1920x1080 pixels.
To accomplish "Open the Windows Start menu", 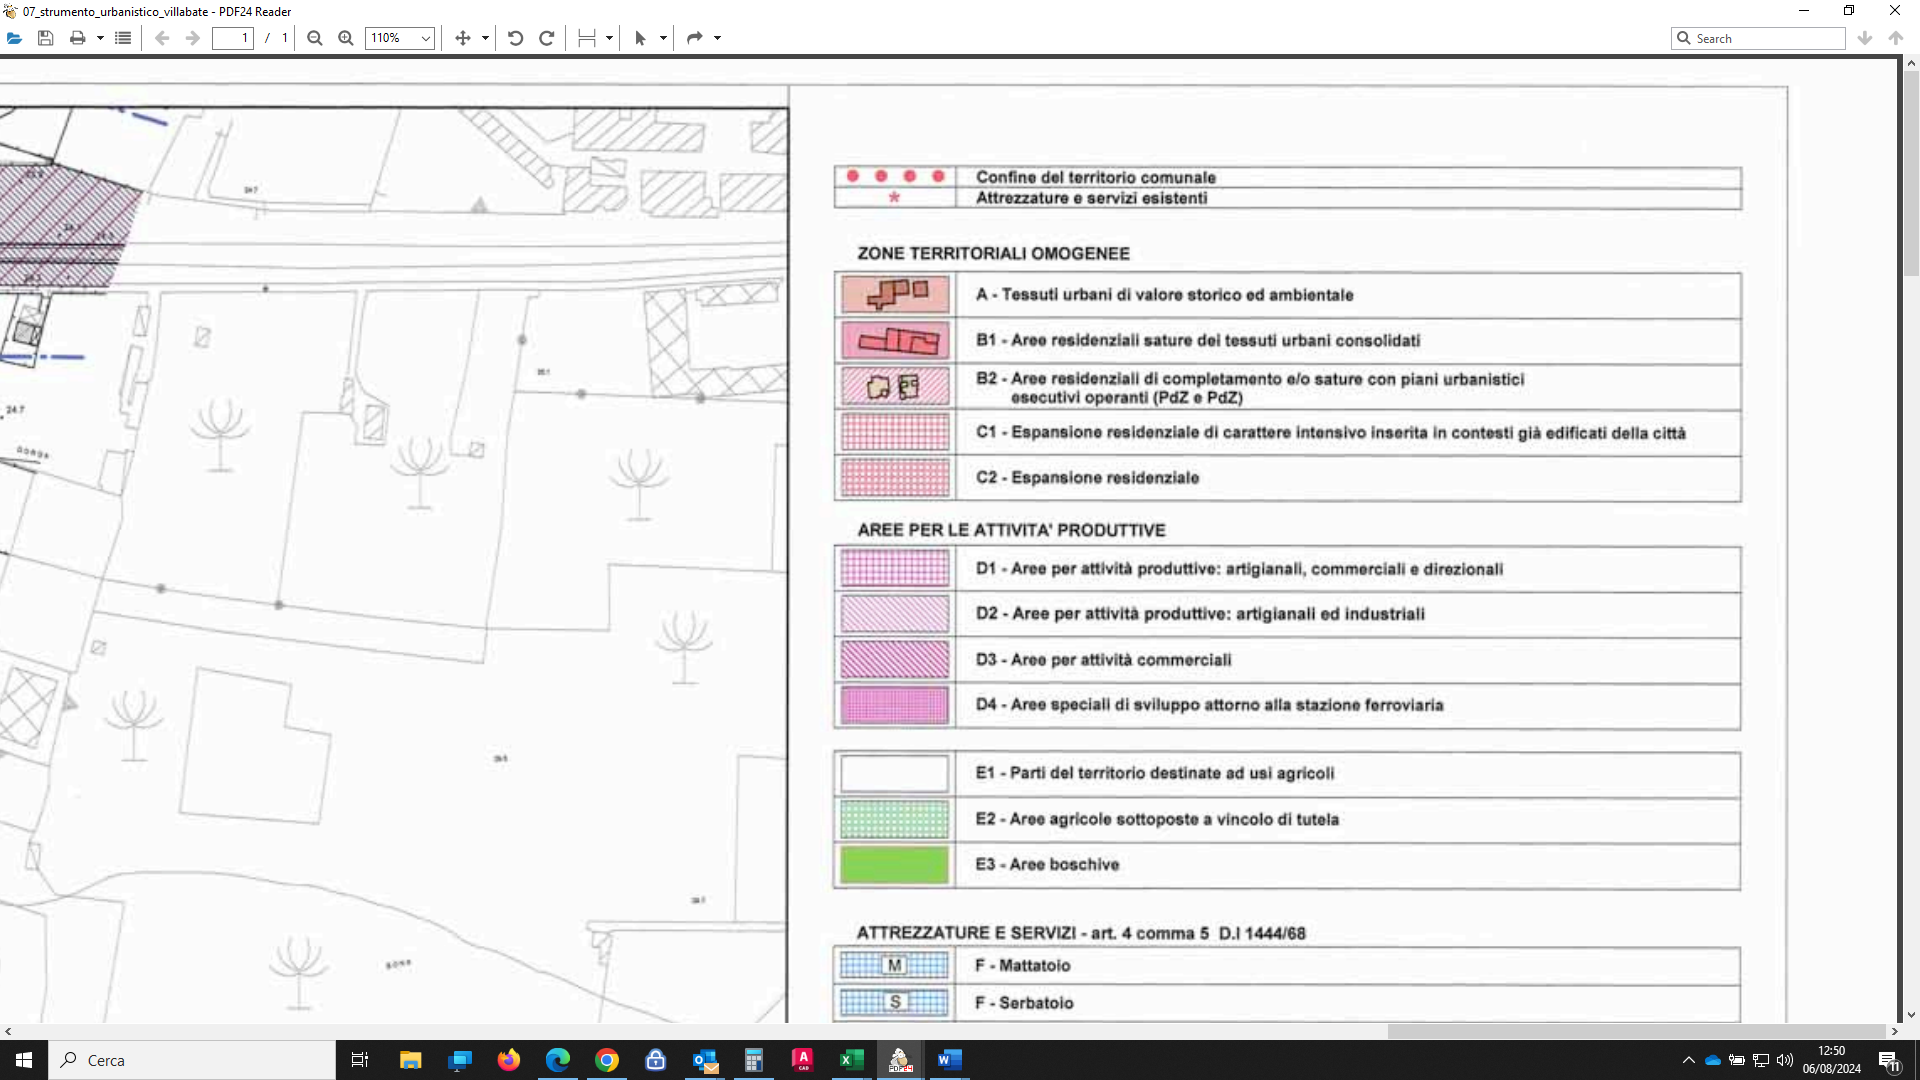I will [x=24, y=1060].
